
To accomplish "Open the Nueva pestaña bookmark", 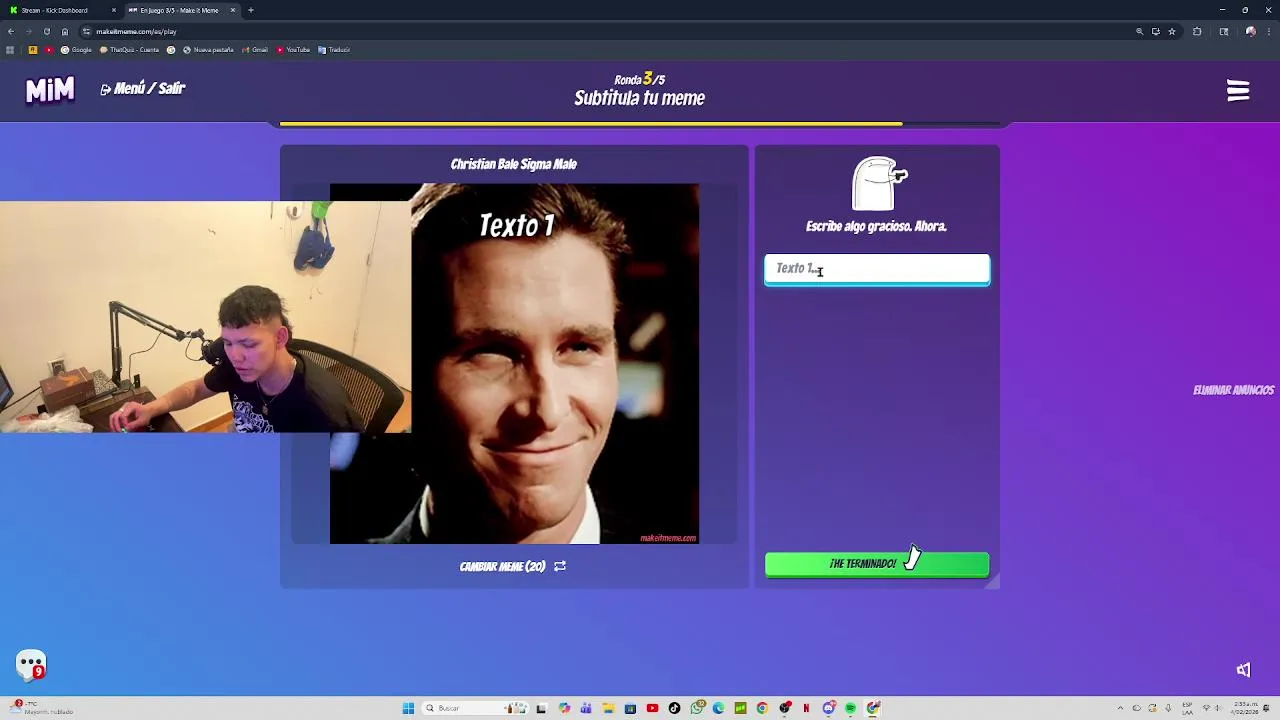I will click(x=208, y=50).
